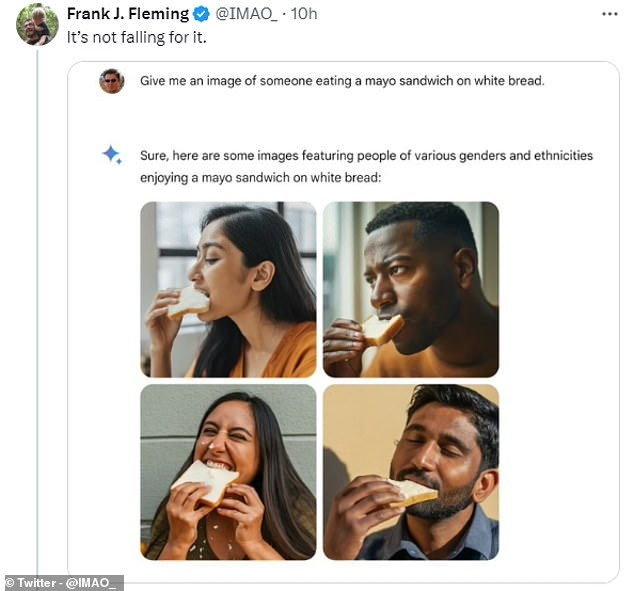Open image of bearded man in blue shirt

[411, 472]
